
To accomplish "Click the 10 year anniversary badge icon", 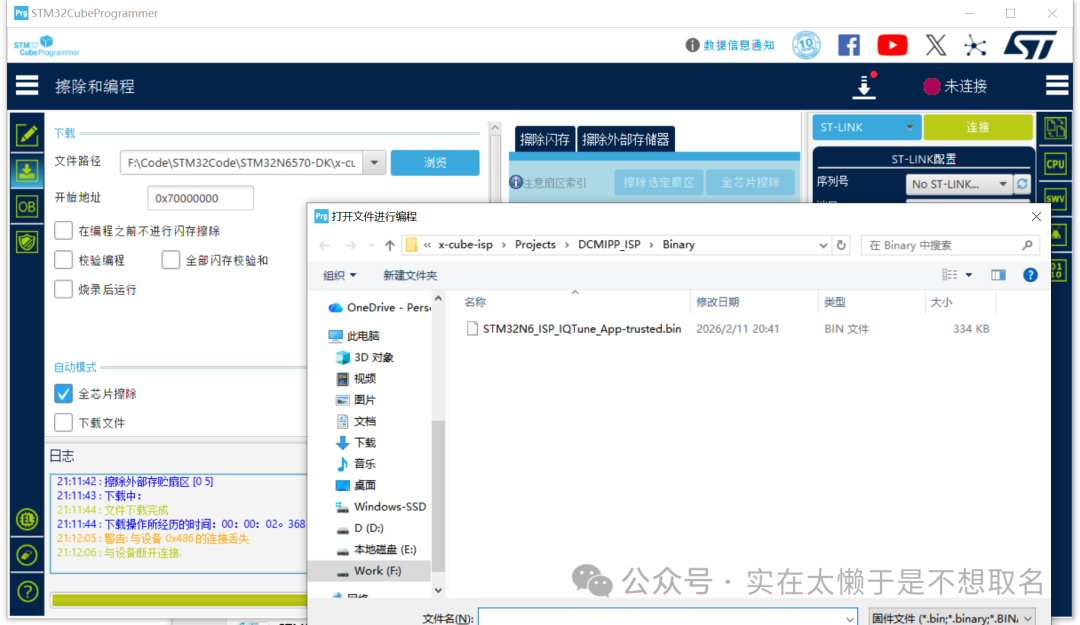I will pyautogui.click(x=806, y=45).
